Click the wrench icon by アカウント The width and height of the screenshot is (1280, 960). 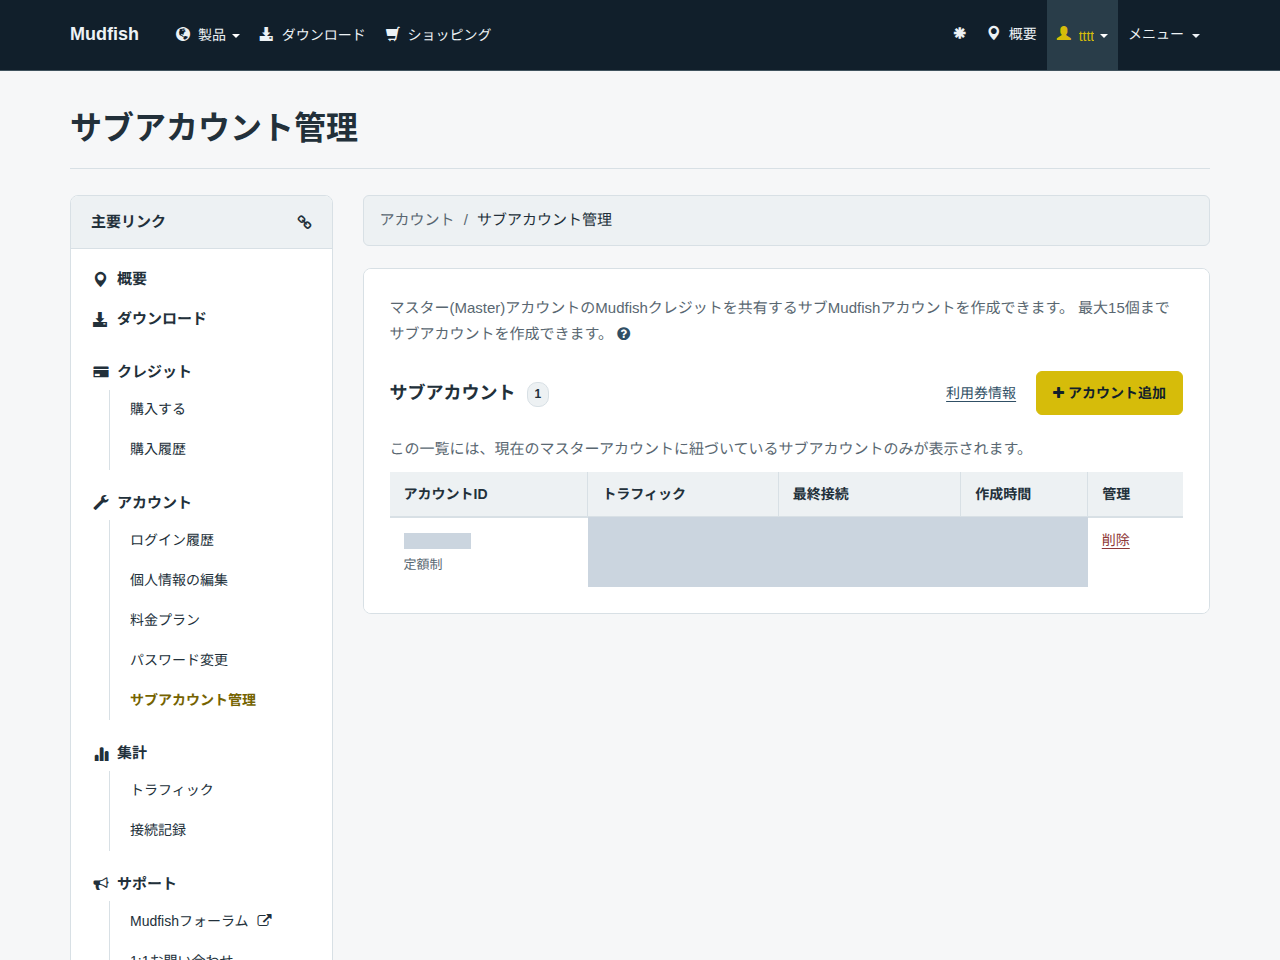pos(101,503)
